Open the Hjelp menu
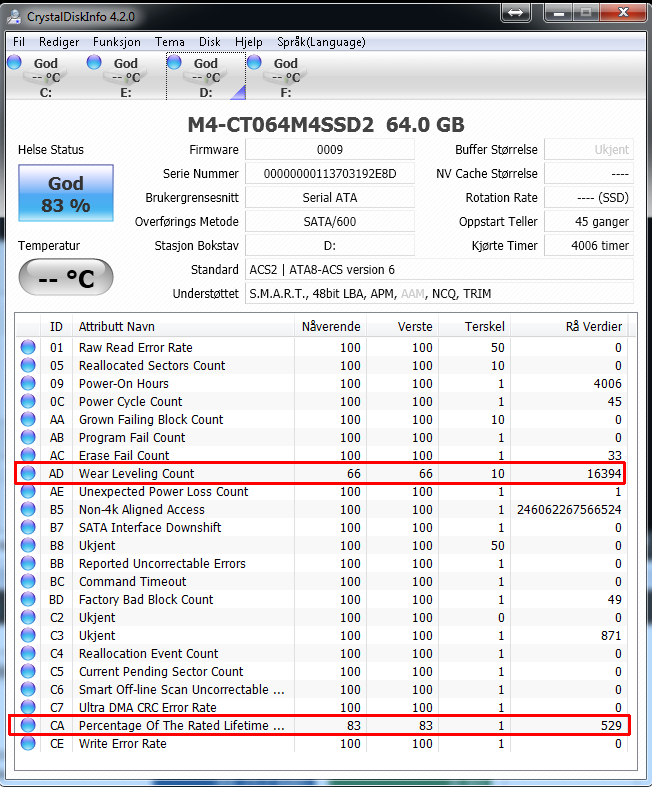652x787 pixels. 248,42
